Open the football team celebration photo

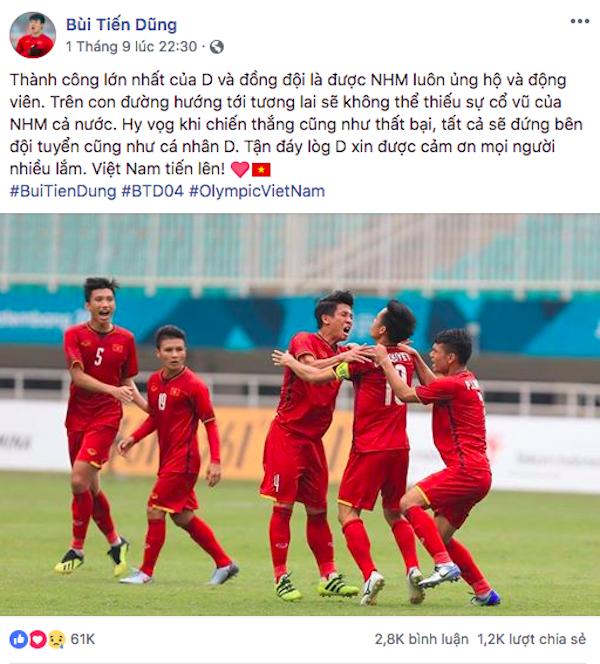coord(300,415)
